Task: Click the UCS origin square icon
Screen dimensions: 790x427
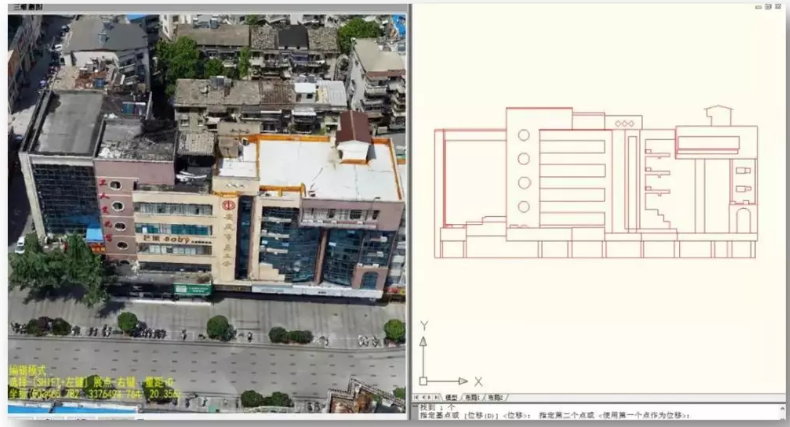Action: (x=424, y=381)
